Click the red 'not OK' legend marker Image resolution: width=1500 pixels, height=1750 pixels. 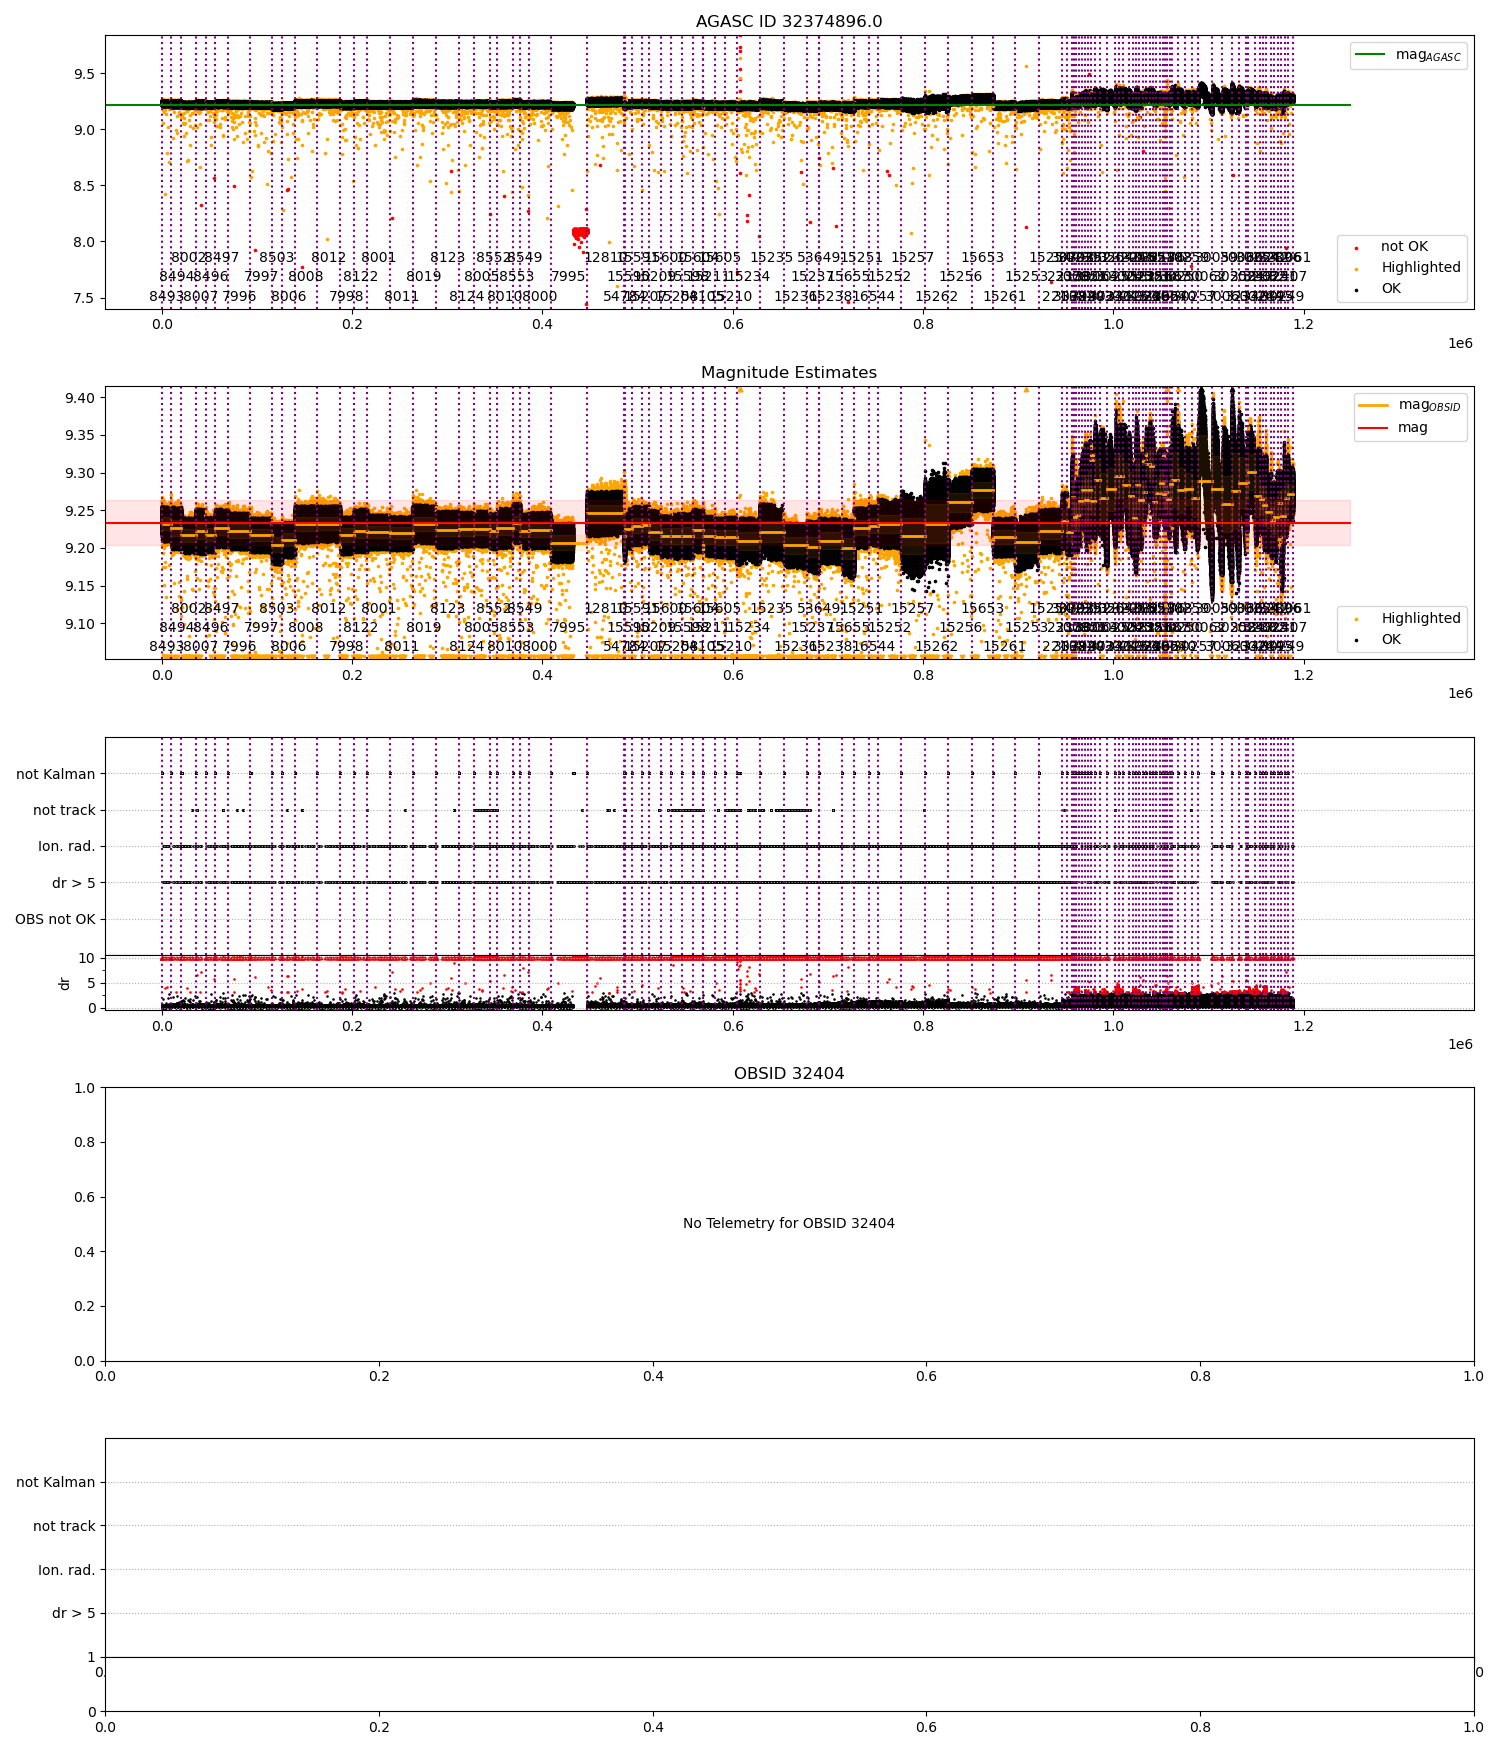click(1357, 247)
